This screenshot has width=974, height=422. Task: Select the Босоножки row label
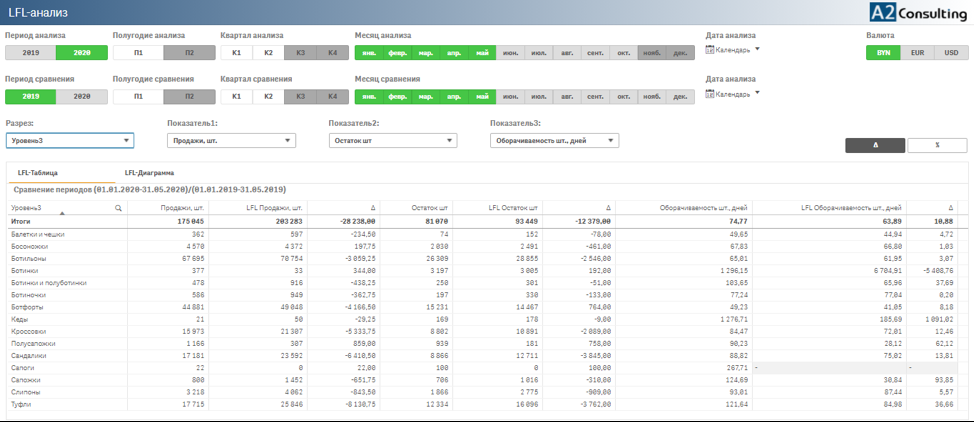(29, 246)
